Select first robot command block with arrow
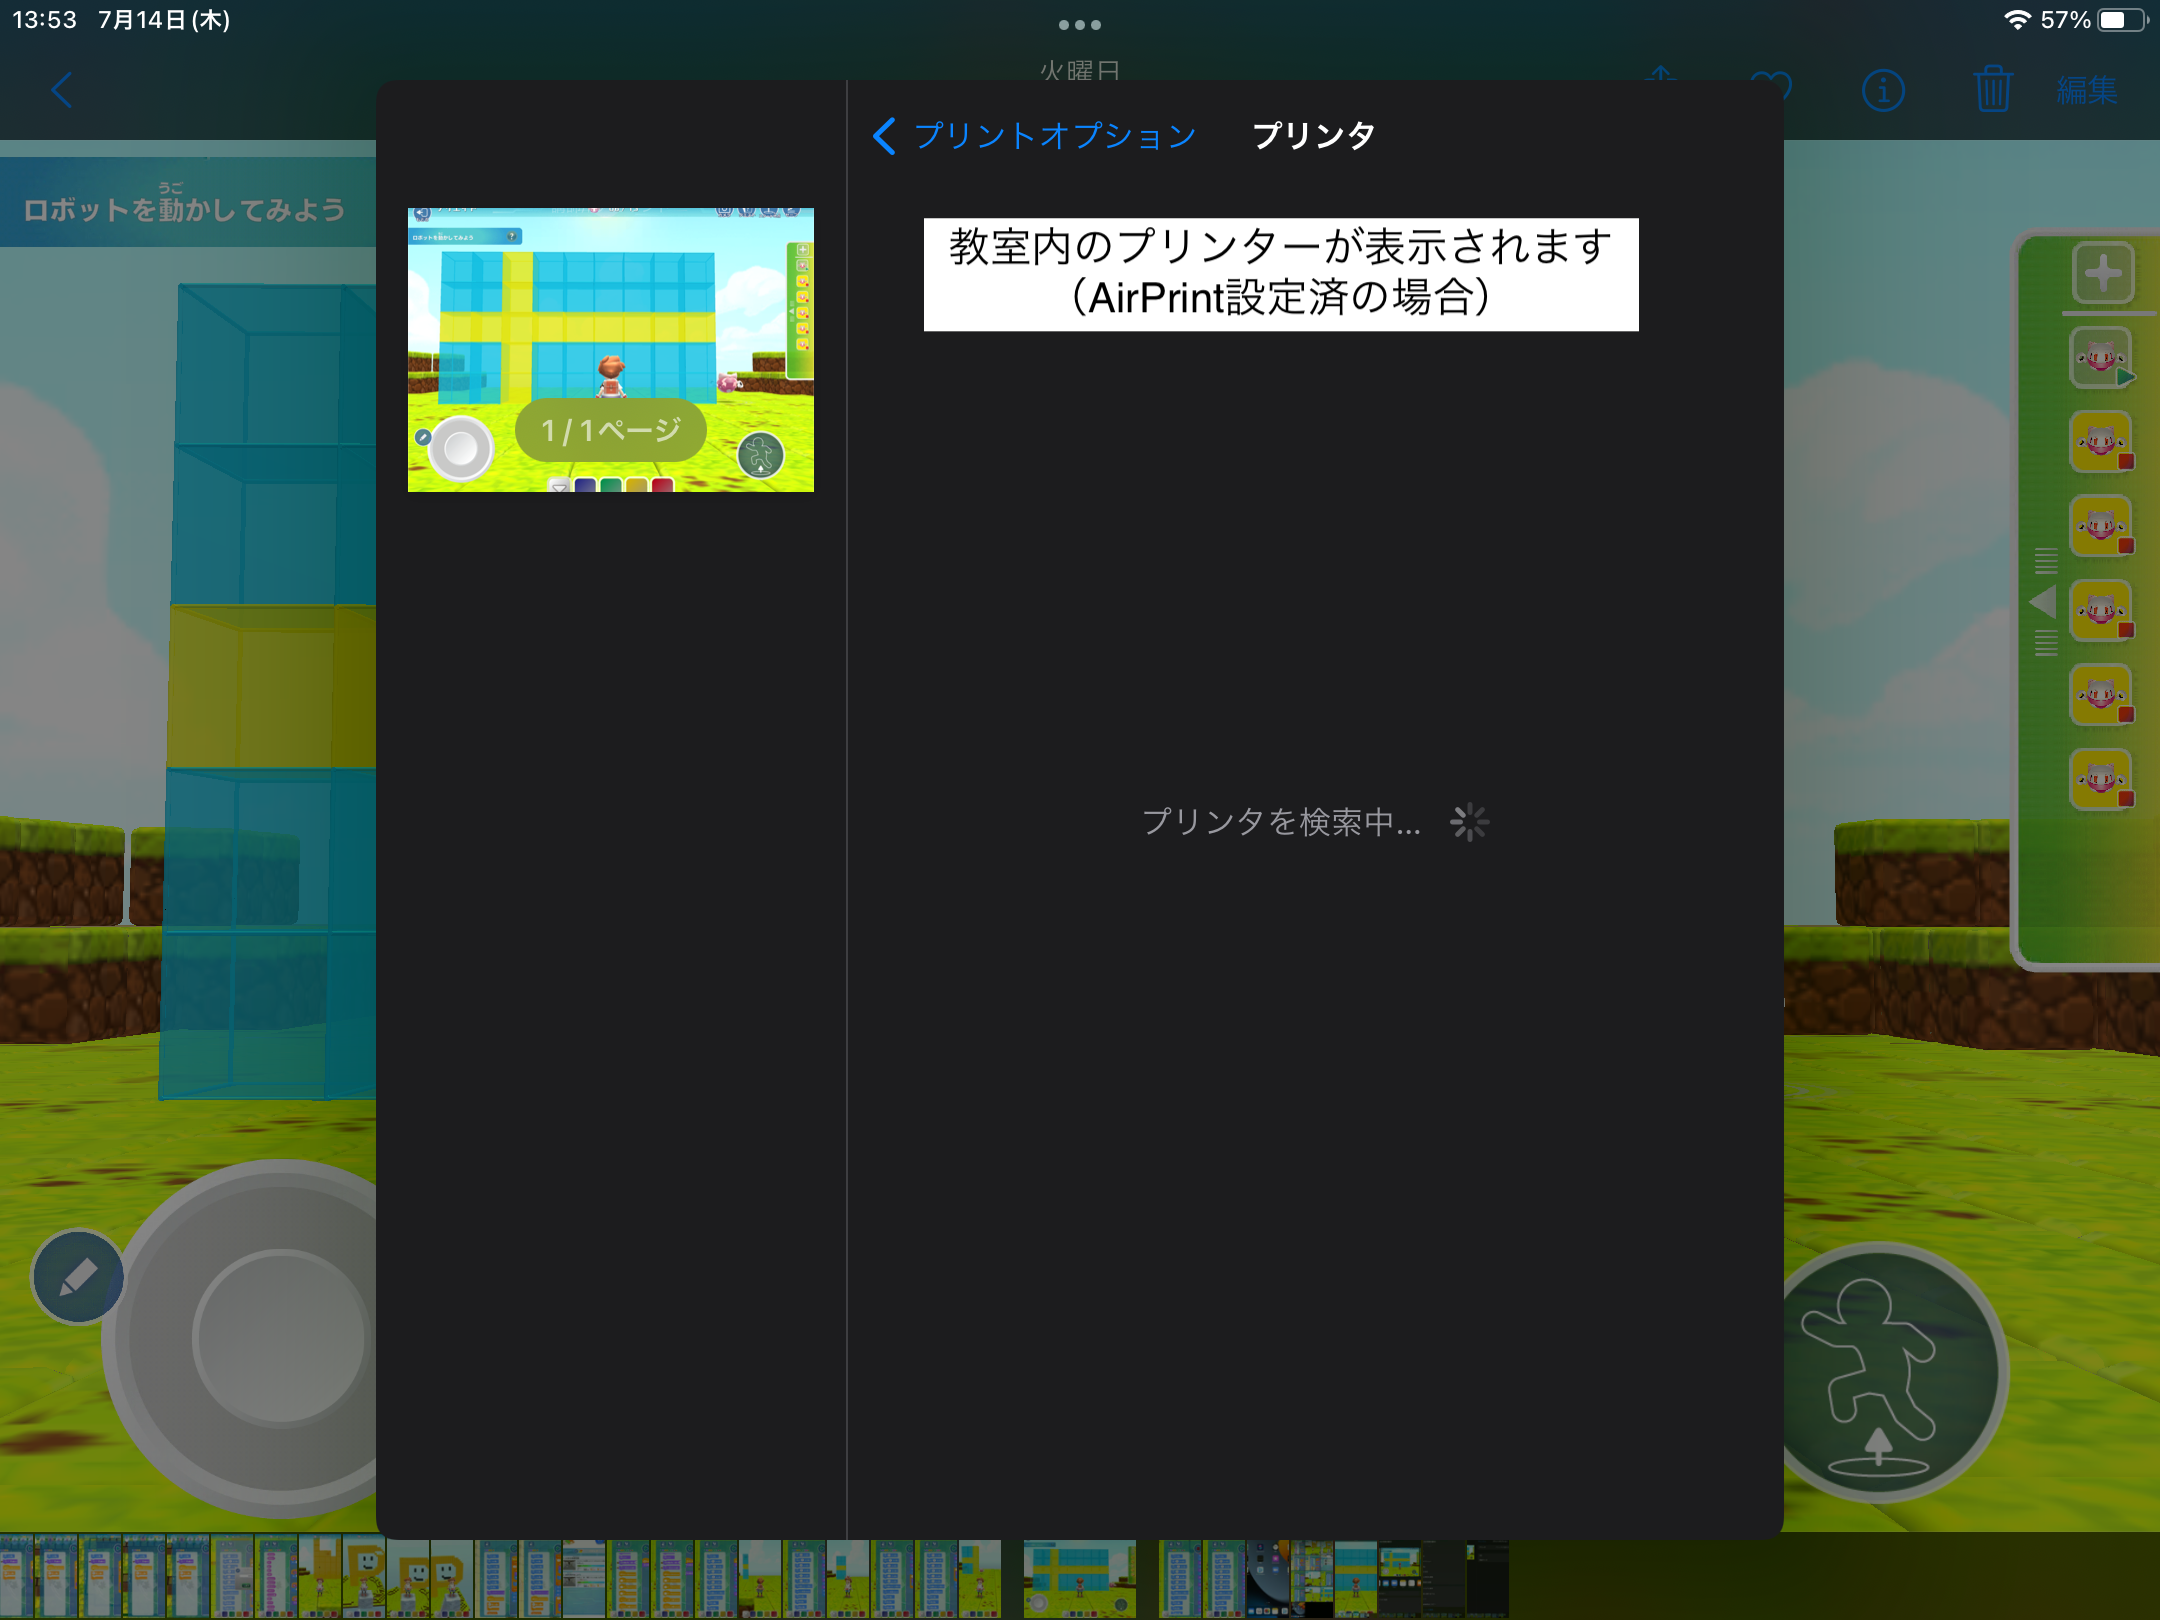 click(2101, 357)
